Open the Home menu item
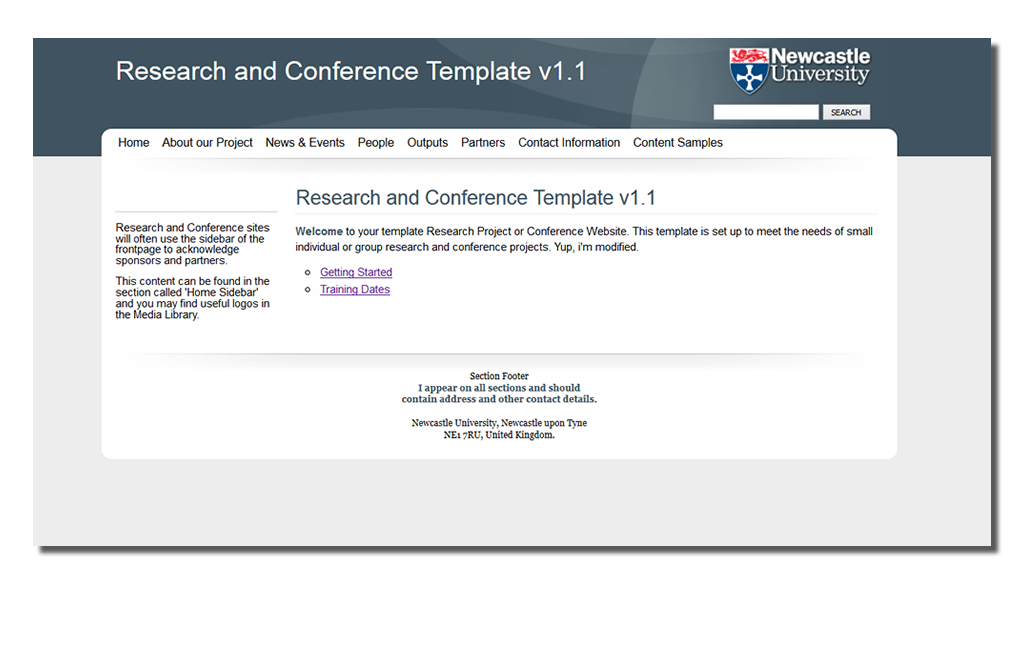This screenshot has width=1024, height=657. pos(133,143)
